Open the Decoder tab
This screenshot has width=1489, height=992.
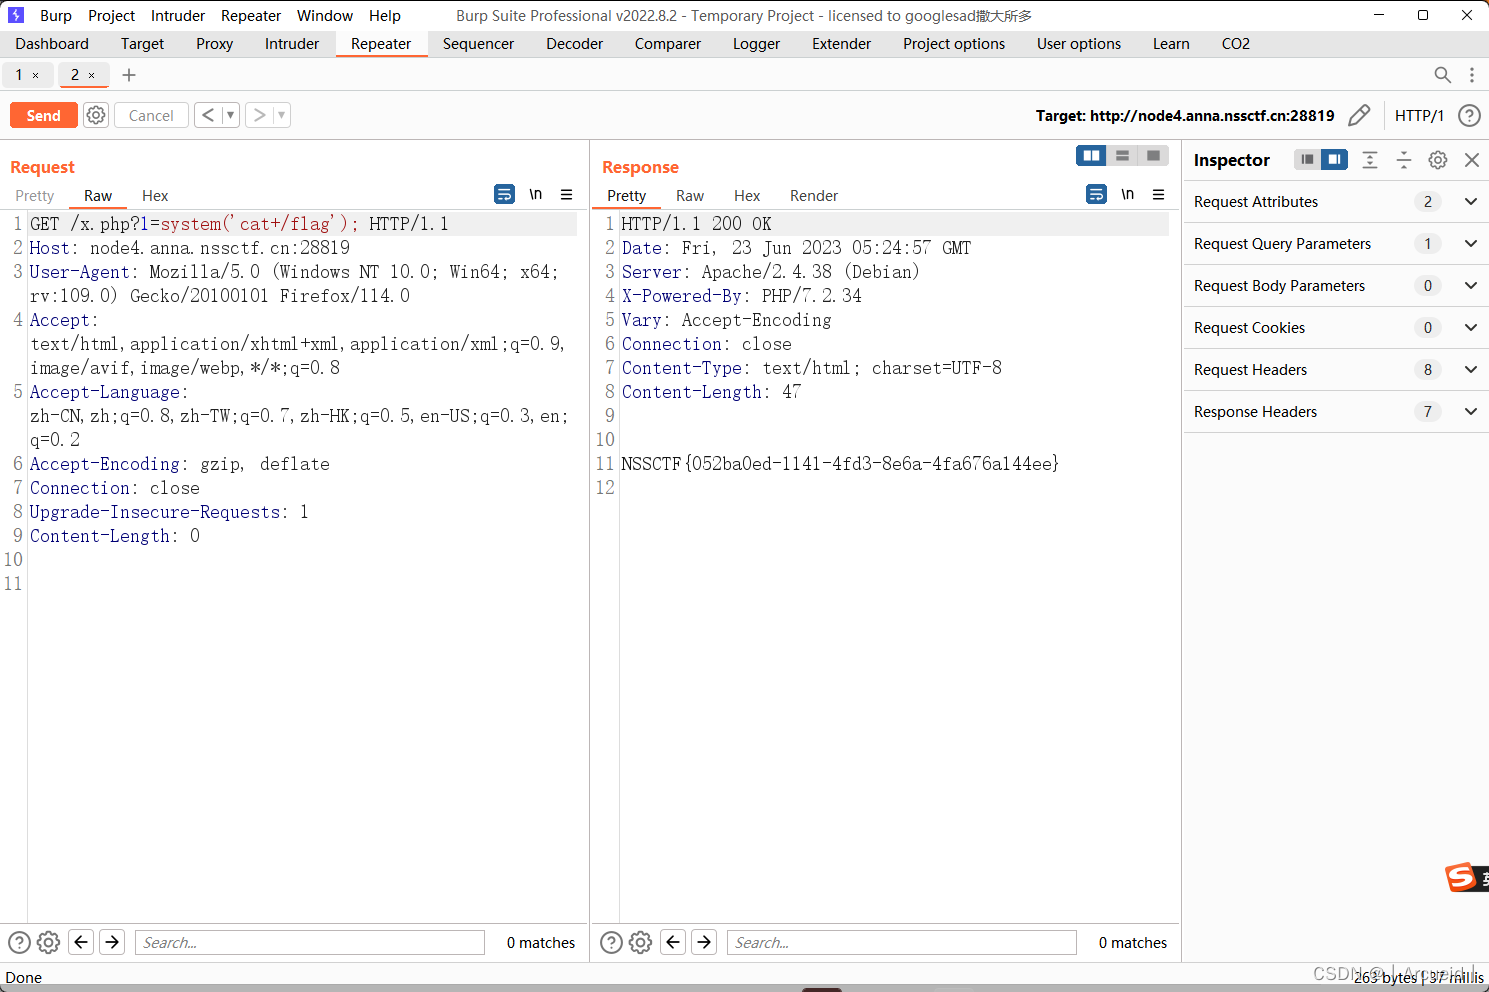(x=575, y=44)
